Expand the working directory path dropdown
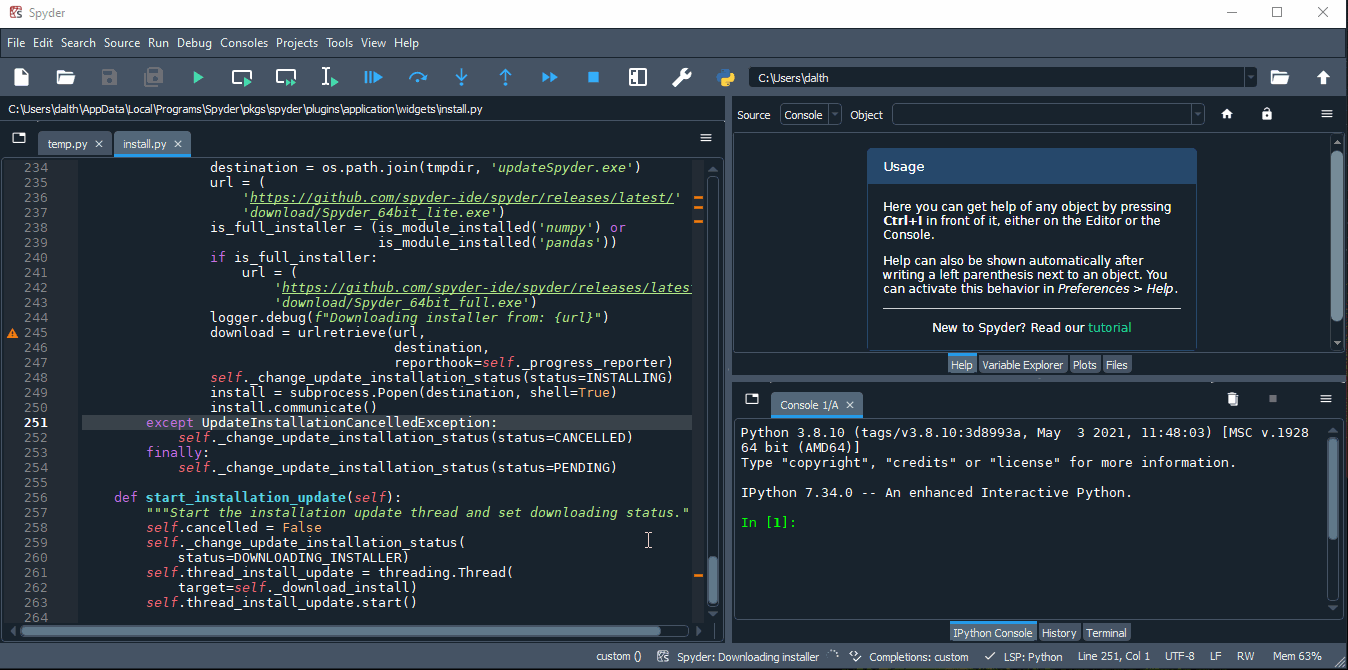1348x670 pixels. tap(1250, 77)
